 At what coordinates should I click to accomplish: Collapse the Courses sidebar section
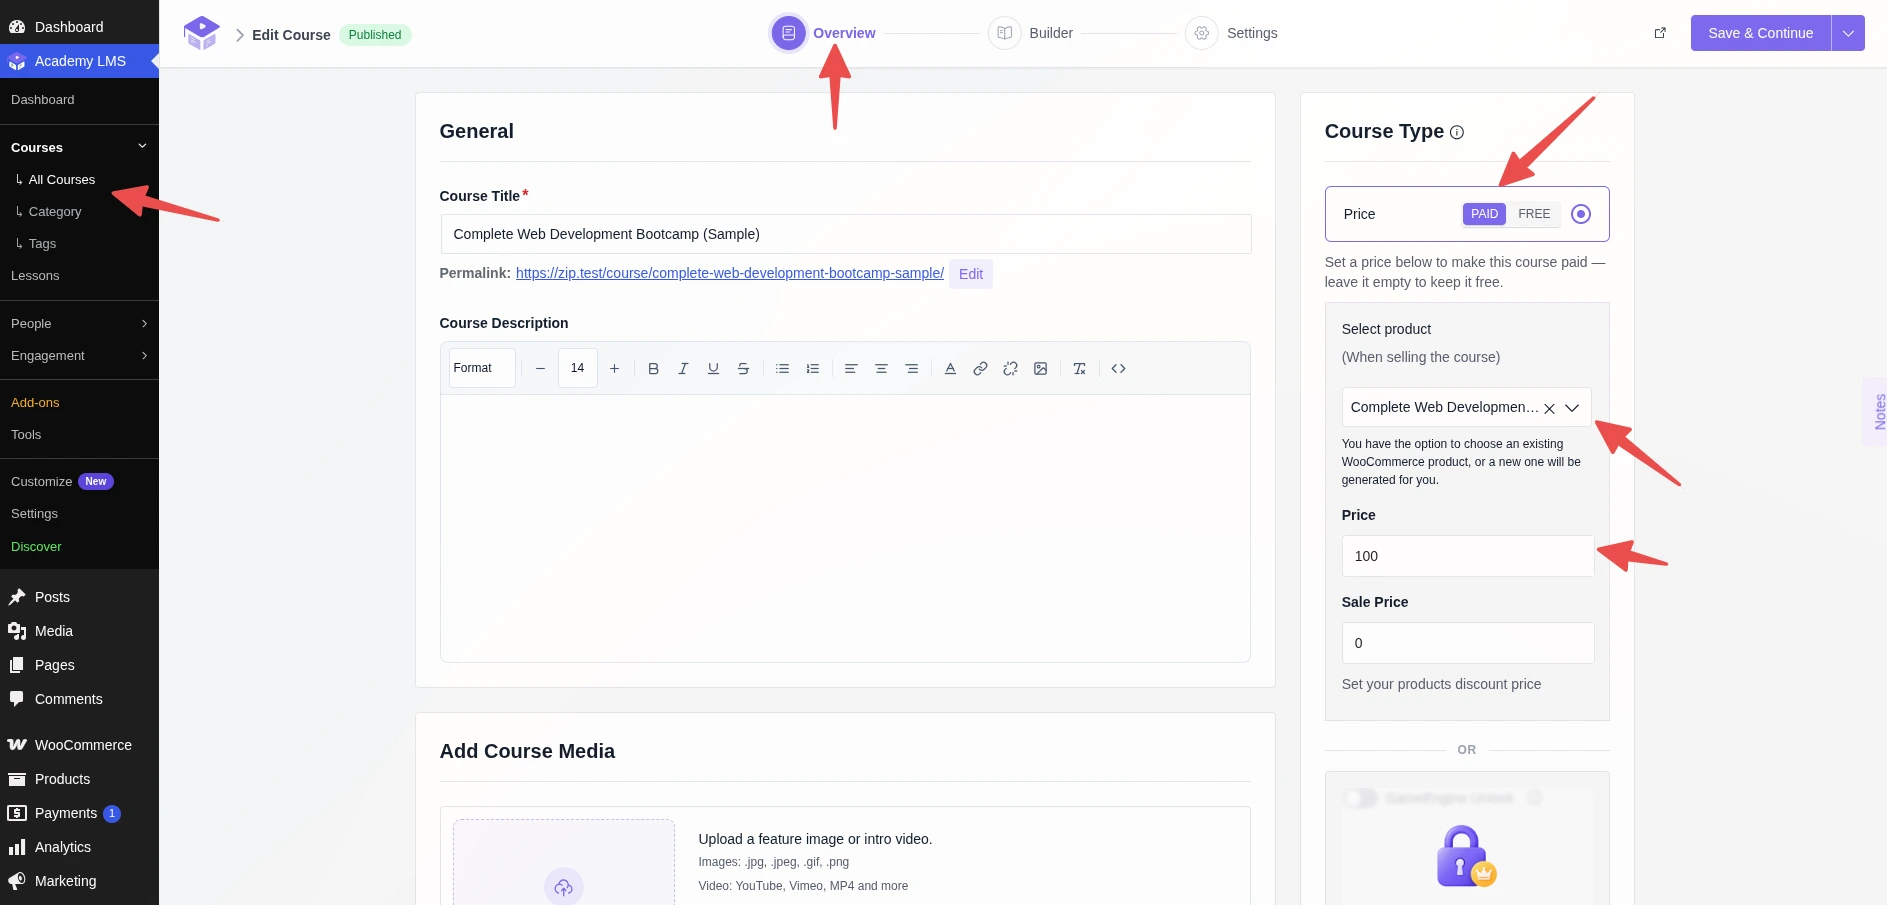(142, 147)
